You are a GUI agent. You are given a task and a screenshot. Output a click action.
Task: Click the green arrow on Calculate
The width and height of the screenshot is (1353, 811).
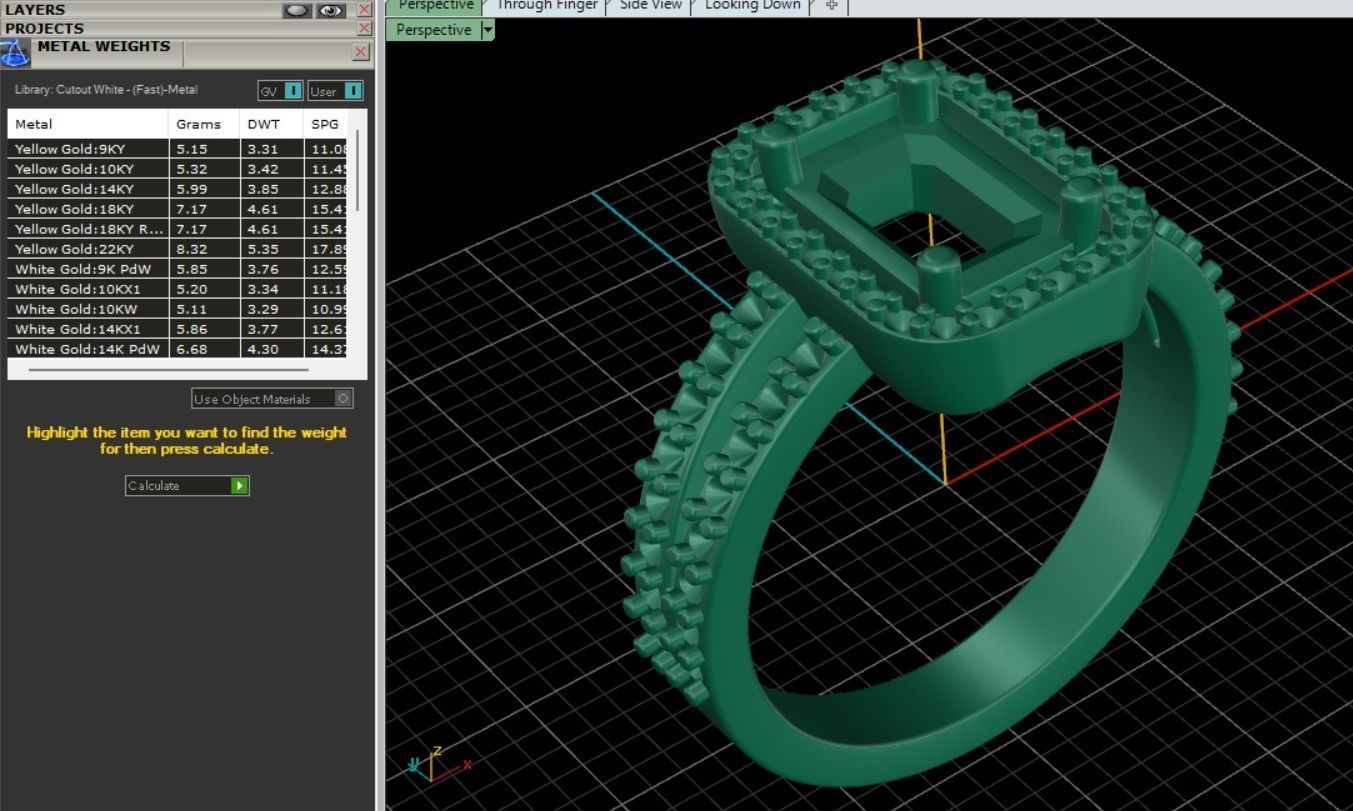[240, 486]
